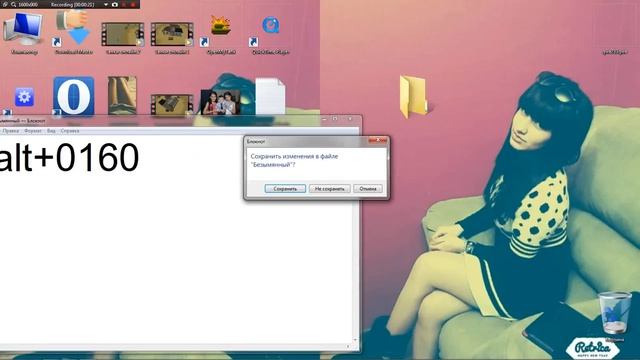Select the blue gear shortcut on the desktop

click(x=24, y=97)
